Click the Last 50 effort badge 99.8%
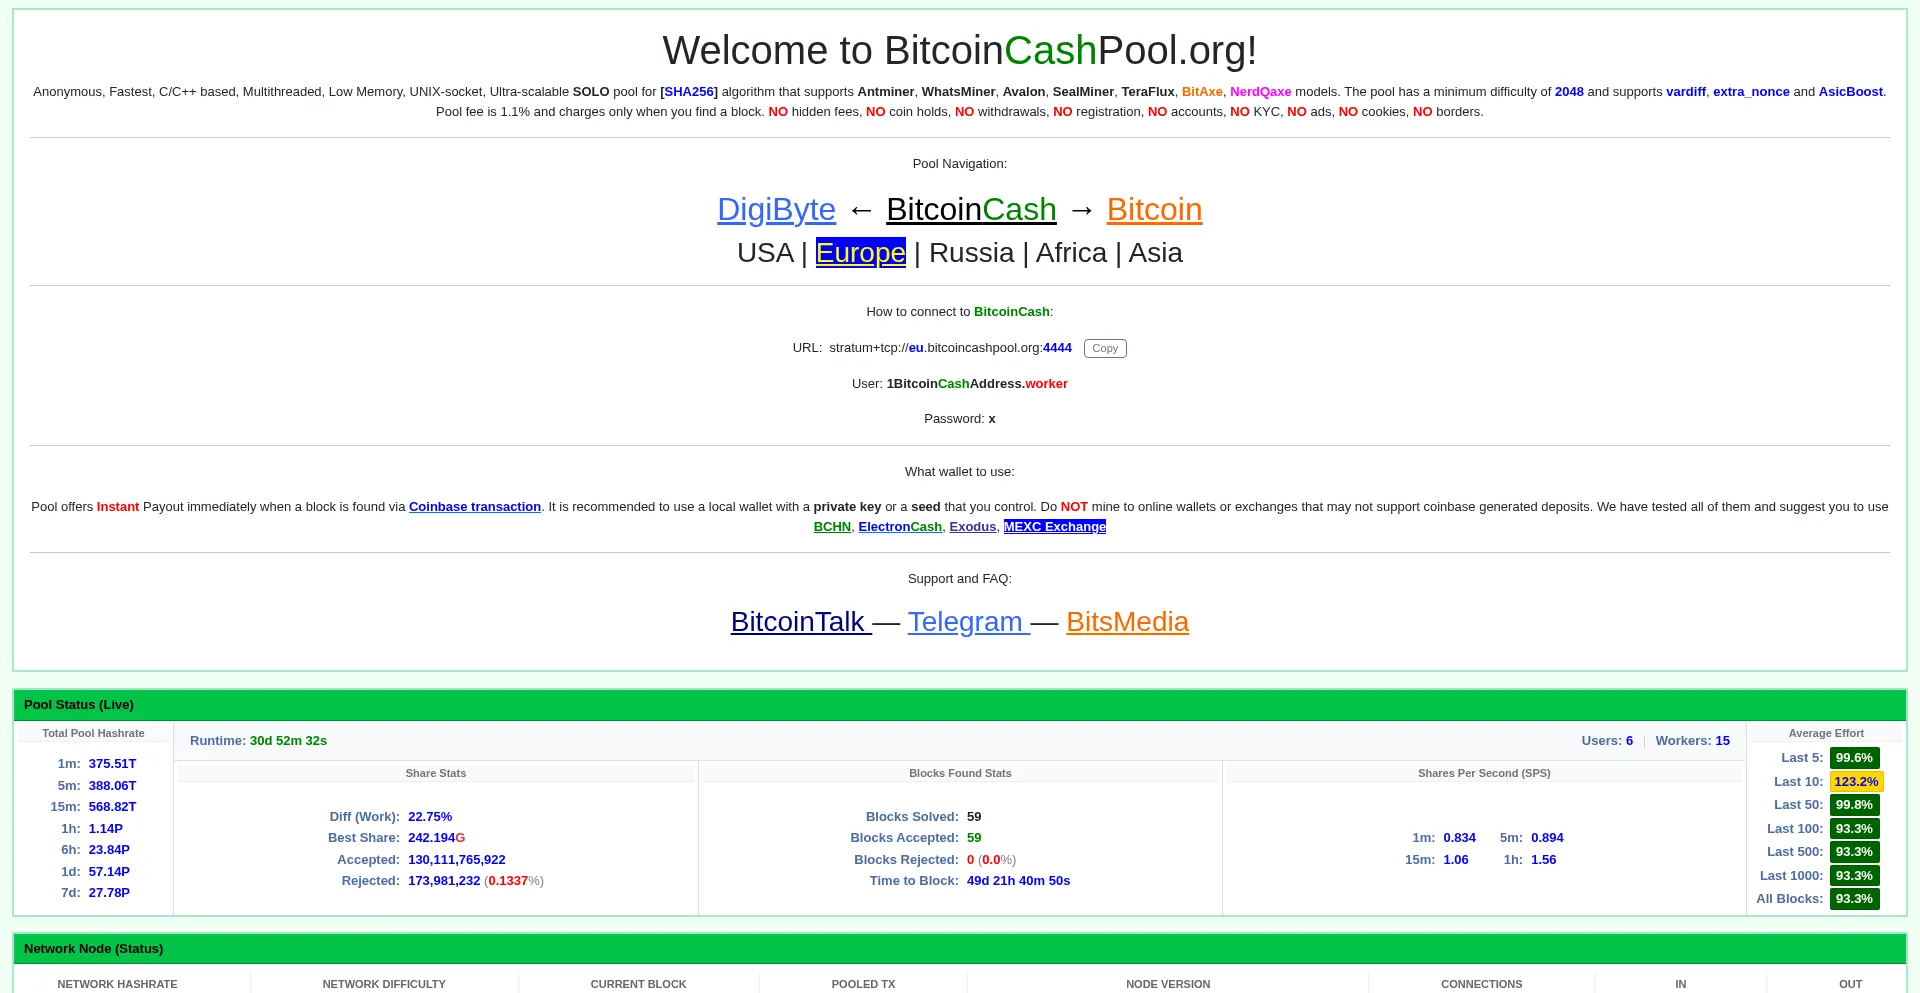 (1854, 805)
